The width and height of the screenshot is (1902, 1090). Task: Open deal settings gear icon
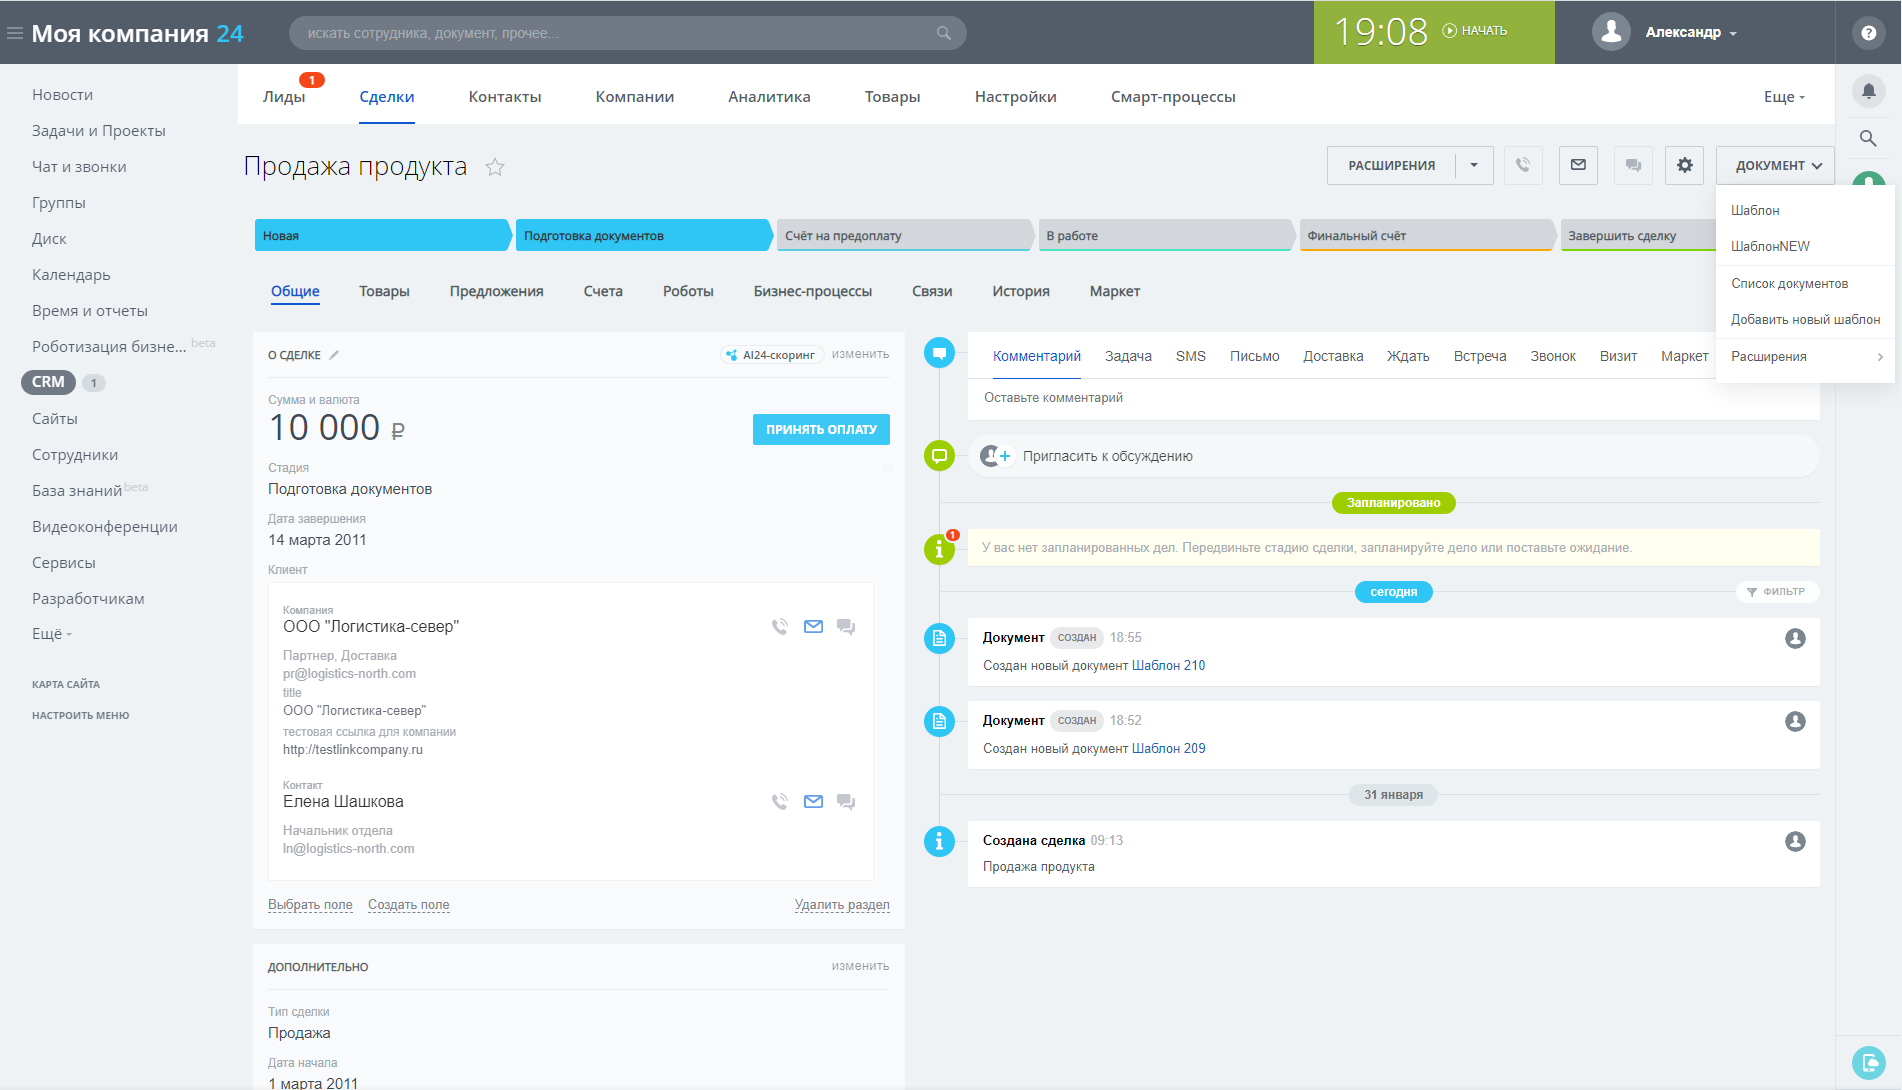(1684, 165)
